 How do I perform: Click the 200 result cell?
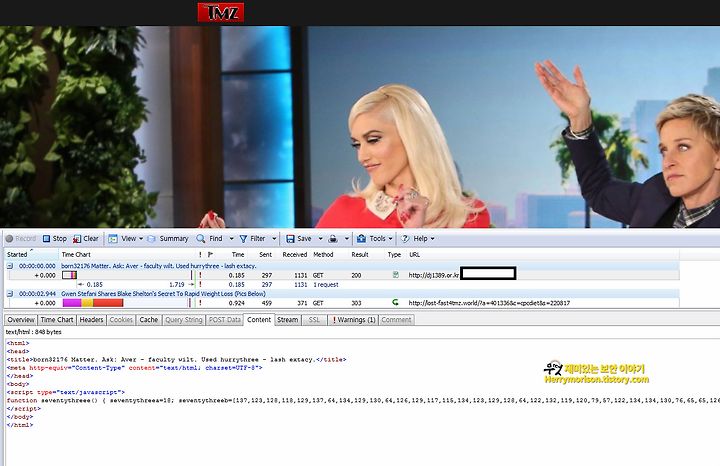tap(356, 275)
